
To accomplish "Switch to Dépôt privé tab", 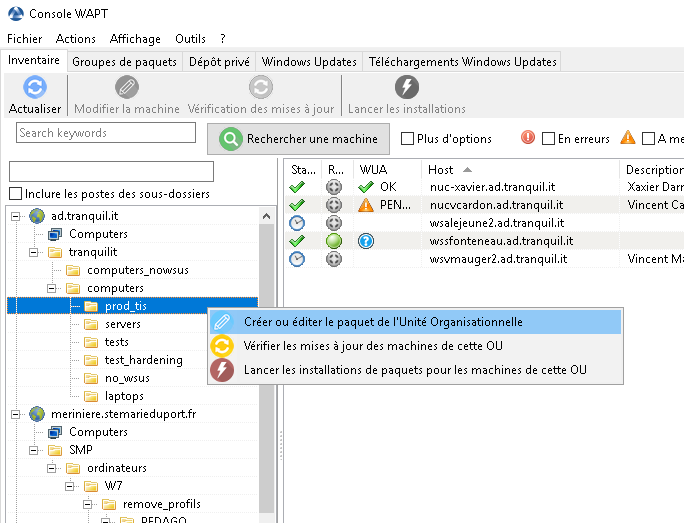I will (x=219, y=62).
